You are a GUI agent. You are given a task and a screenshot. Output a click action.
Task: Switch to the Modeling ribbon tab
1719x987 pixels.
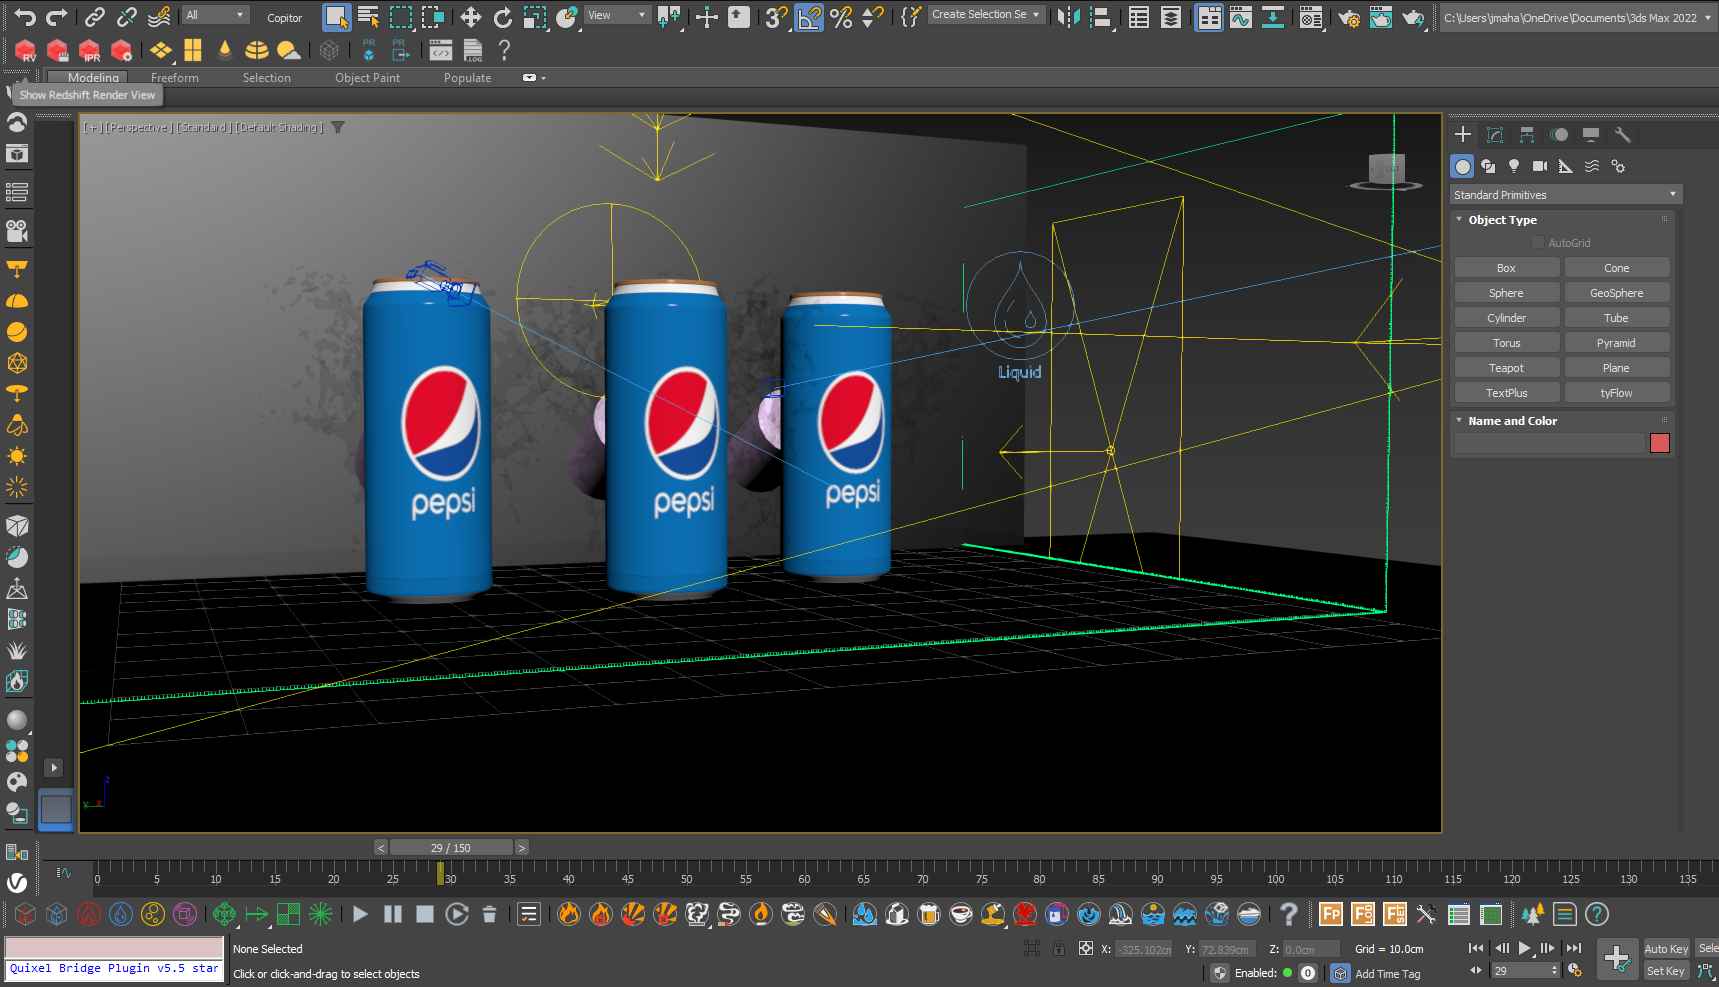(93, 77)
